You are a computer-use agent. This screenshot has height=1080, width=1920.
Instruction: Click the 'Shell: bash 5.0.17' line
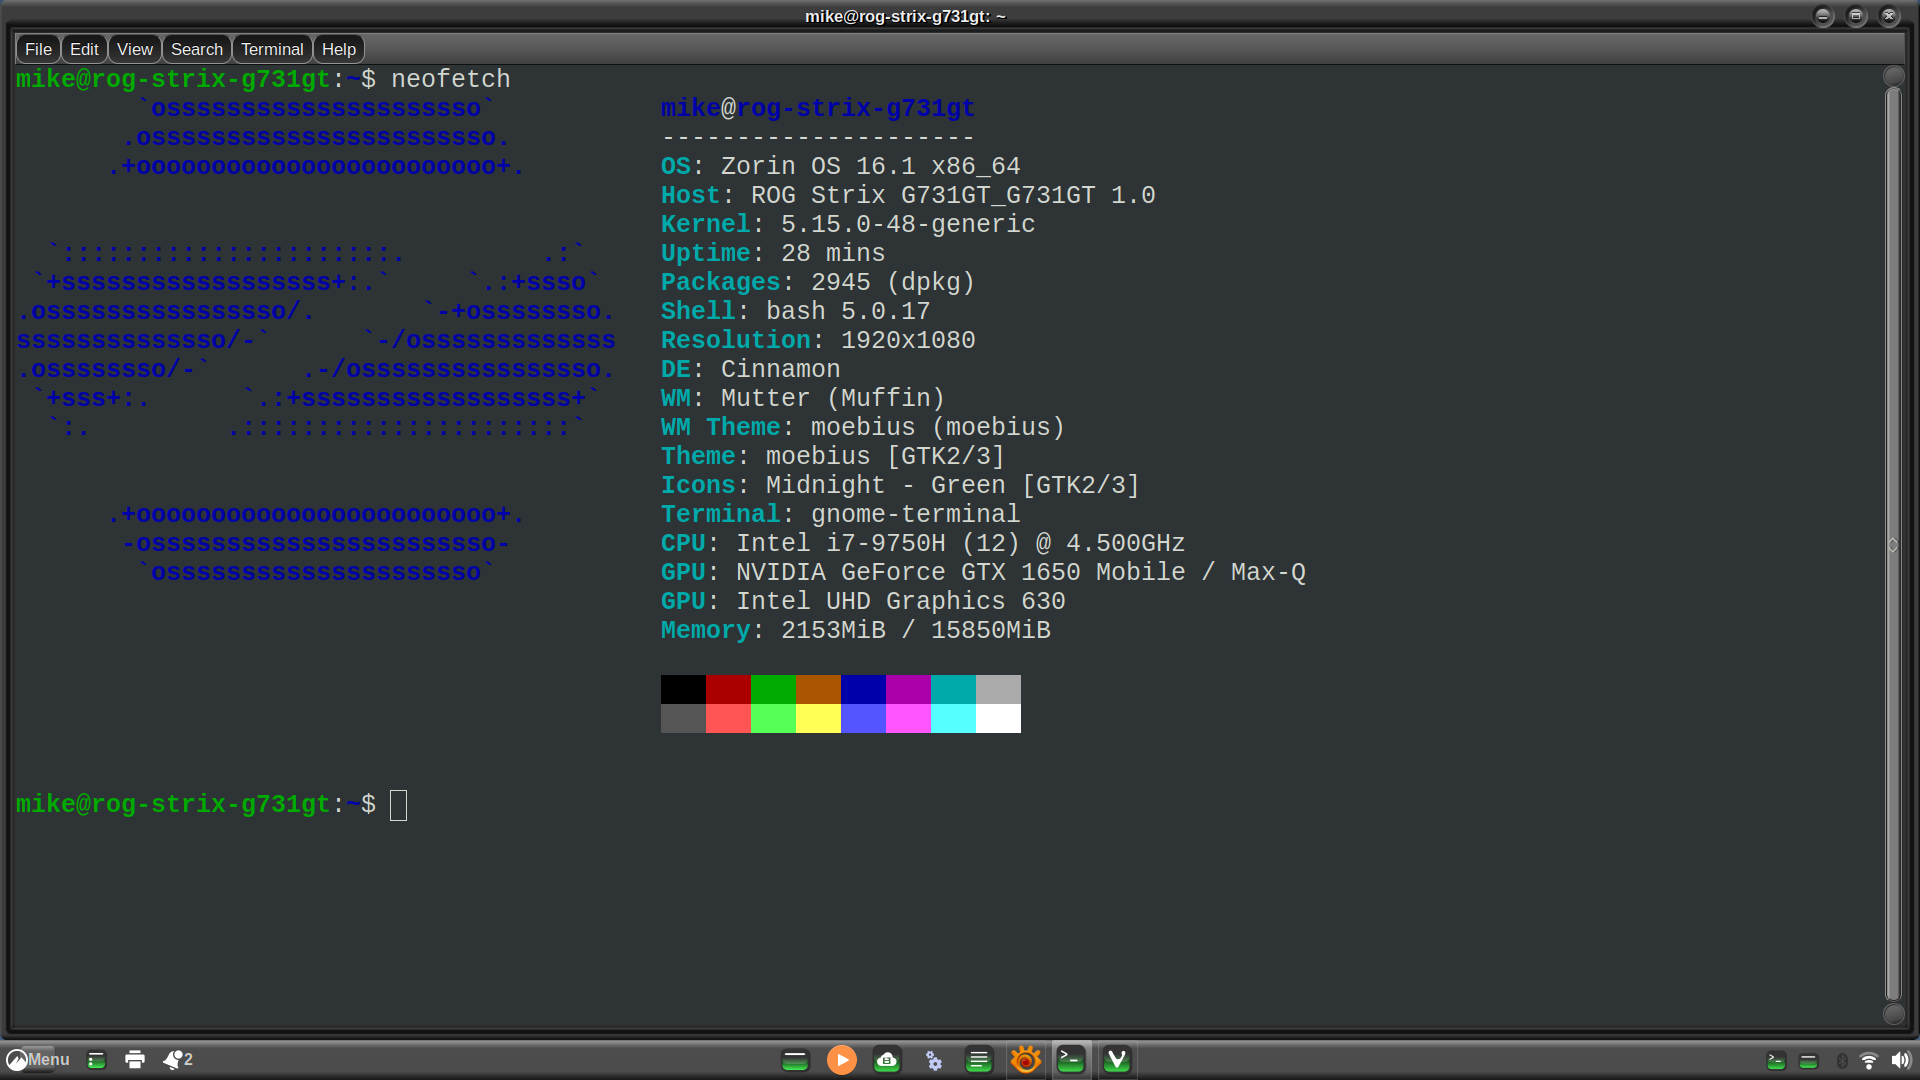point(795,312)
